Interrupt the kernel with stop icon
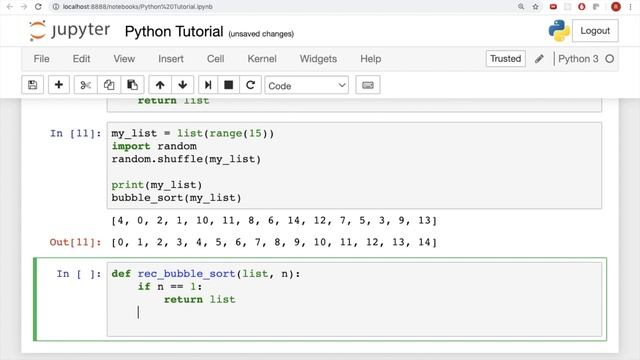 pyautogui.click(x=229, y=85)
